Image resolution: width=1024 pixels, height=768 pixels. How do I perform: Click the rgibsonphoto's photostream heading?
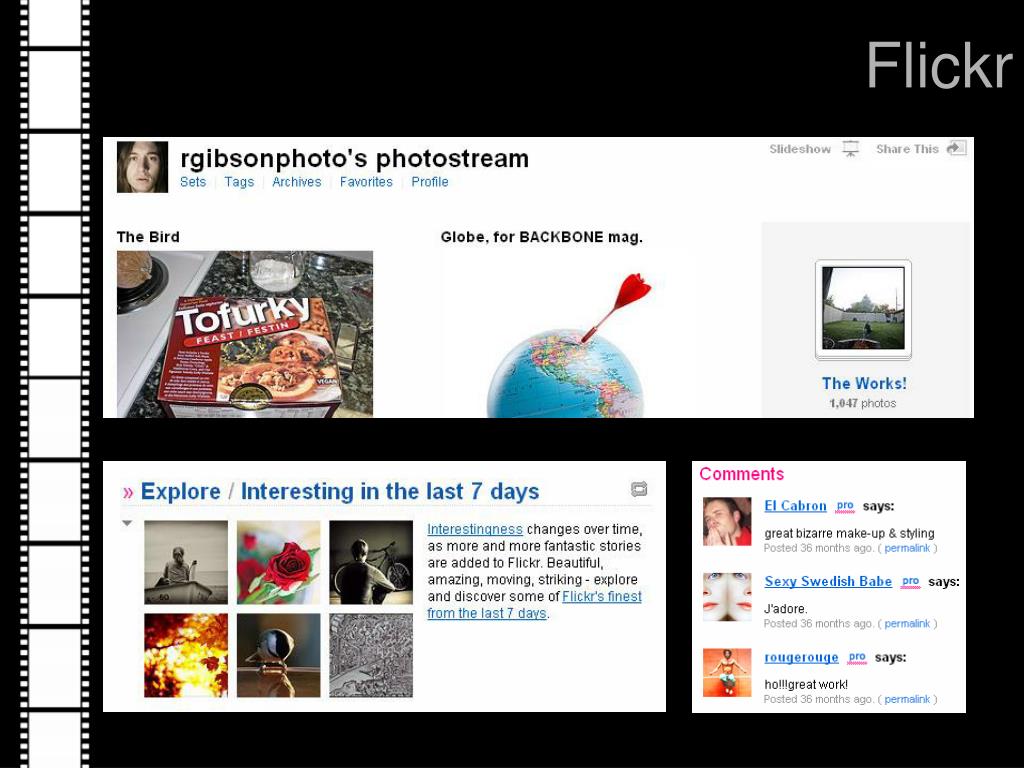coord(355,159)
